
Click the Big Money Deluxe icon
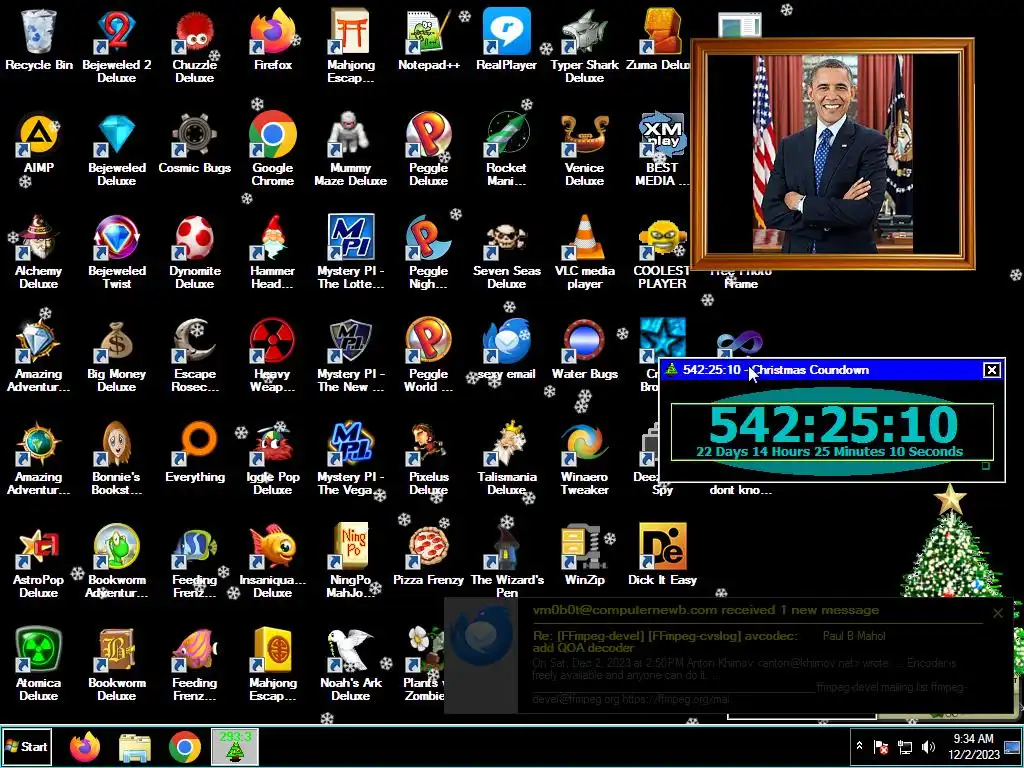[x=116, y=354]
